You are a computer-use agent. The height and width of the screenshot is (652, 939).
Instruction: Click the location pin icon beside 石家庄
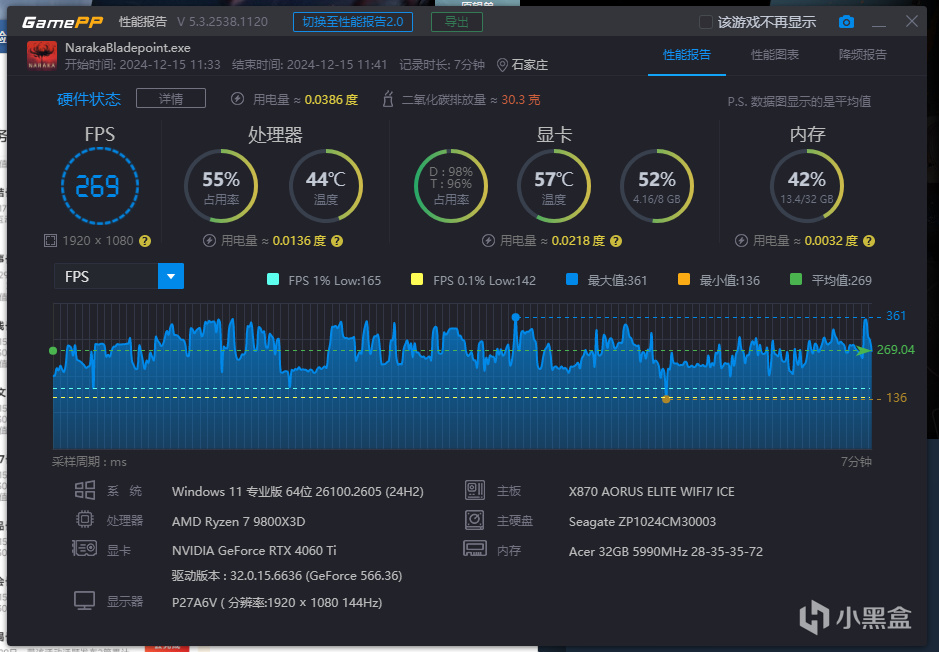(x=502, y=65)
